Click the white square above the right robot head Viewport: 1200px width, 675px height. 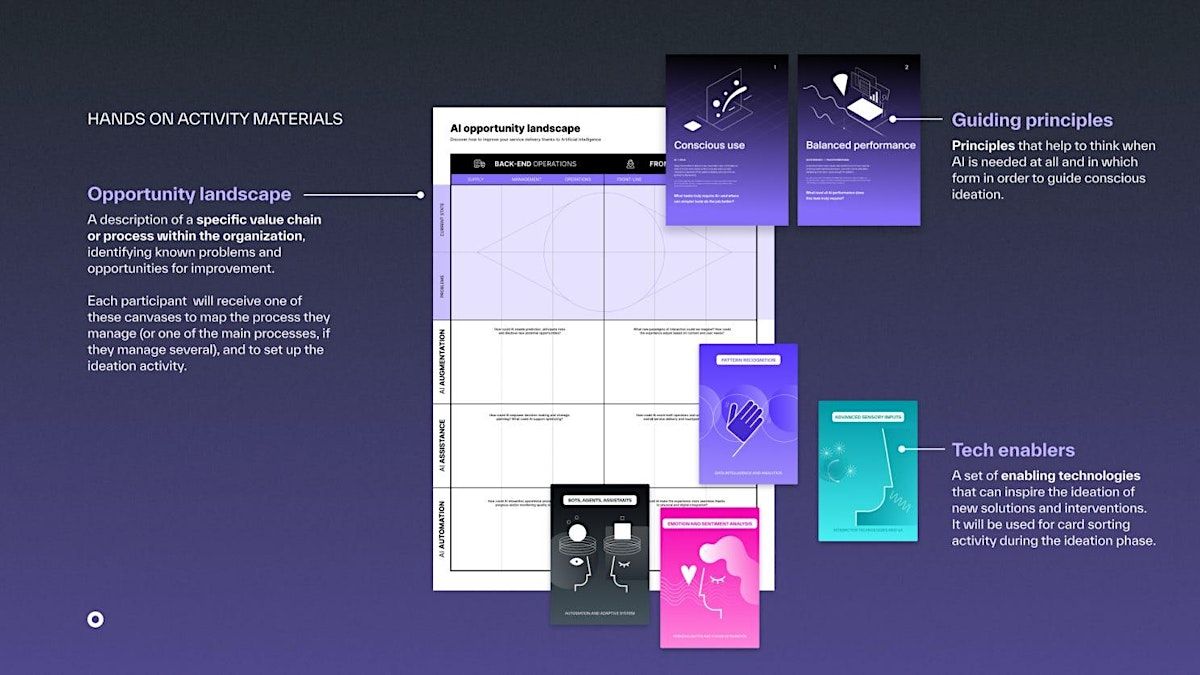pos(622,531)
